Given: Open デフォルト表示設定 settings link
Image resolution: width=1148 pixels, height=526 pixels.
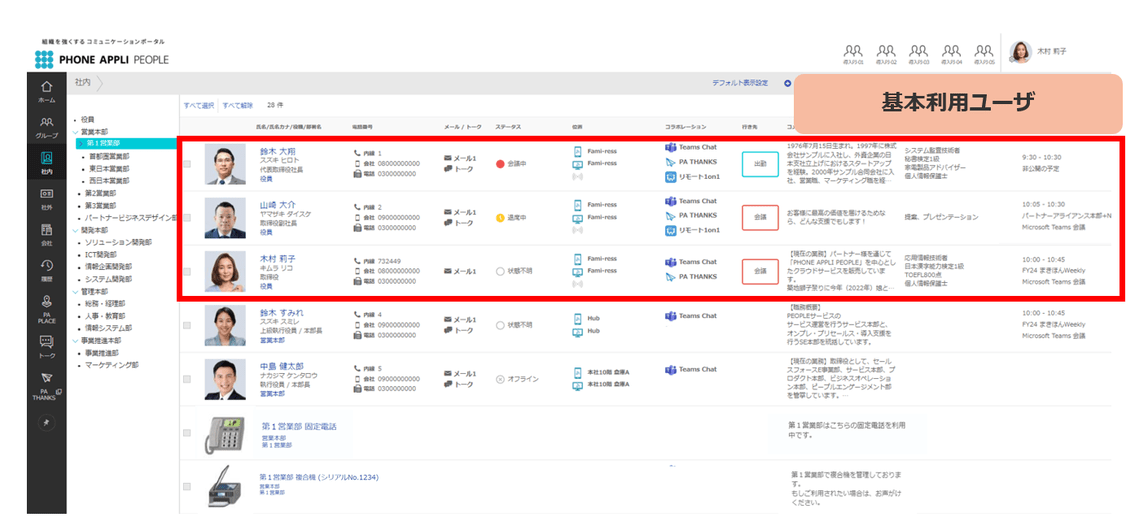Looking at the screenshot, I should [x=740, y=84].
